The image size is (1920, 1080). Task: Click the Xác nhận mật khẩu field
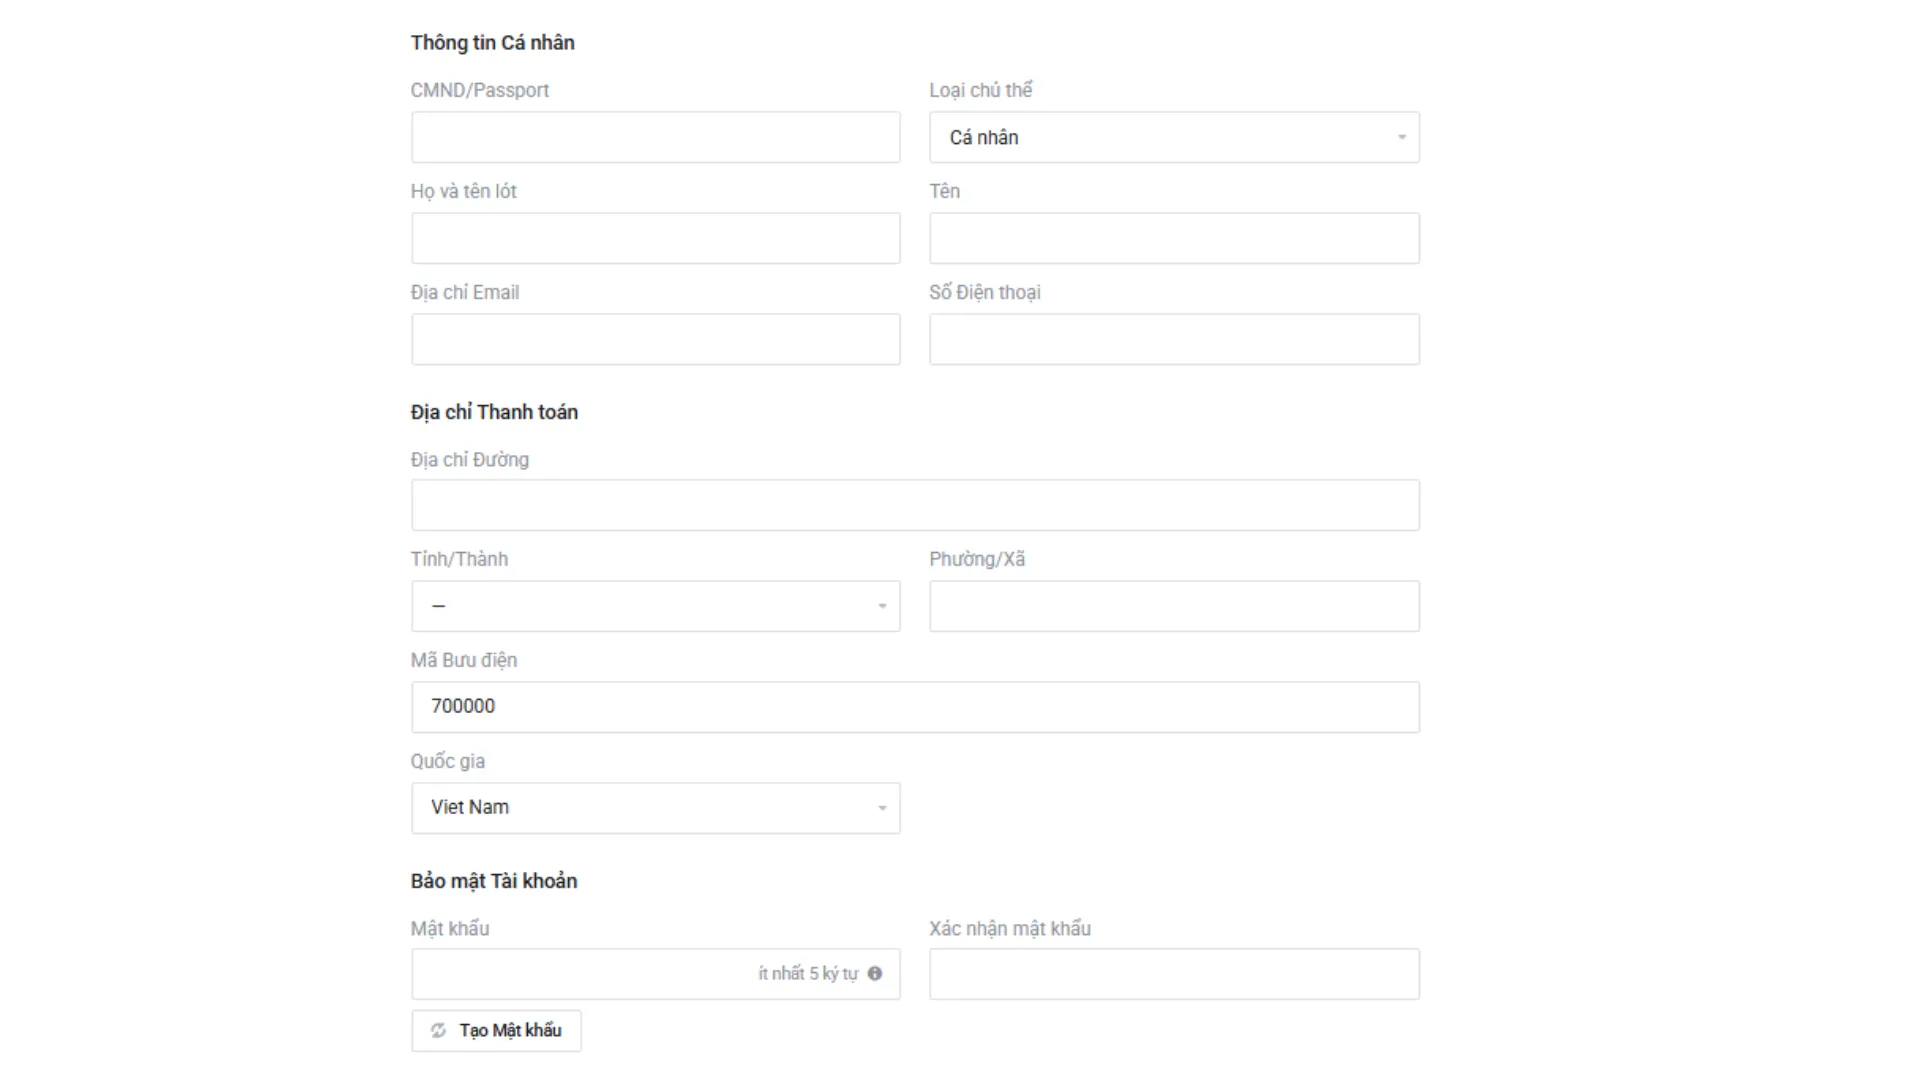pyautogui.click(x=1174, y=974)
